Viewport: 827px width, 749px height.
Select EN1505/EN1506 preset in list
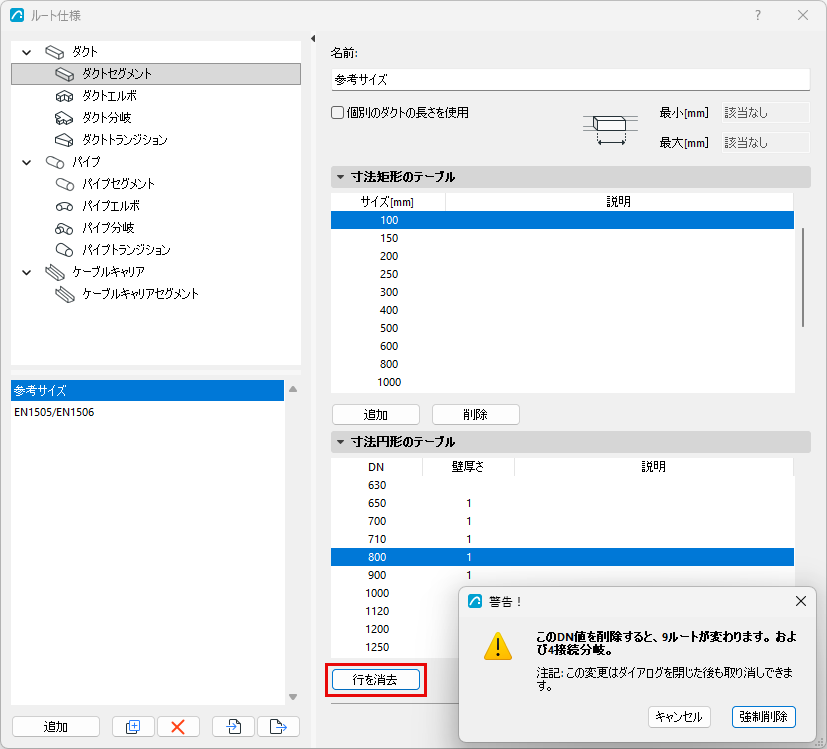pyautogui.click(x=148, y=412)
